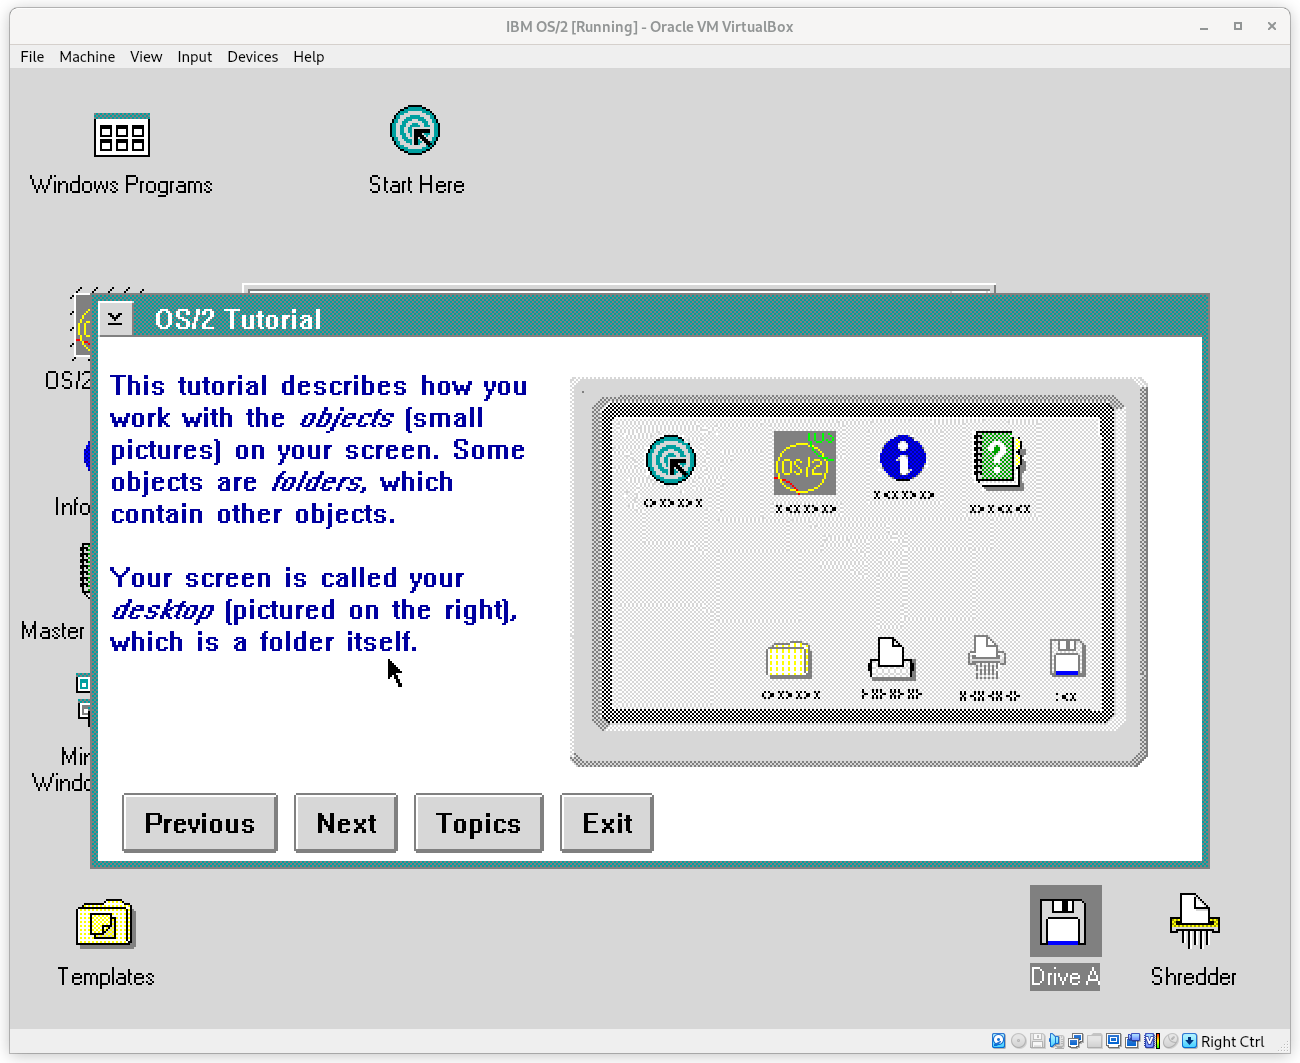This screenshot has height=1063, width=1300.
Task: Click Start Here icon in tutorial illustration
Action: 671,460
